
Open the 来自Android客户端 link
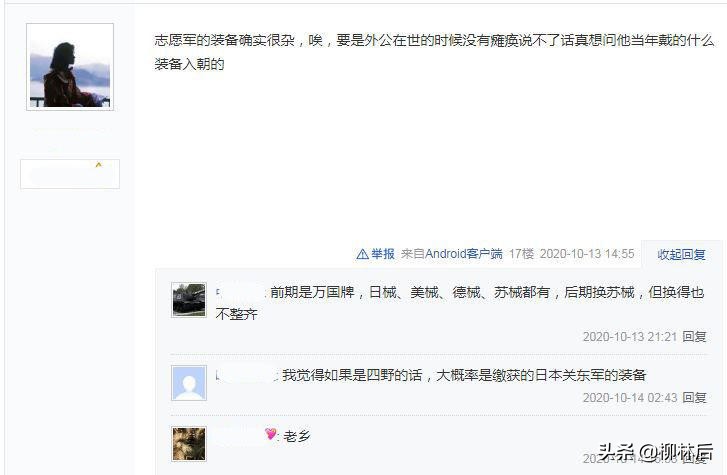pyautogui.click(x=452, y=254)
